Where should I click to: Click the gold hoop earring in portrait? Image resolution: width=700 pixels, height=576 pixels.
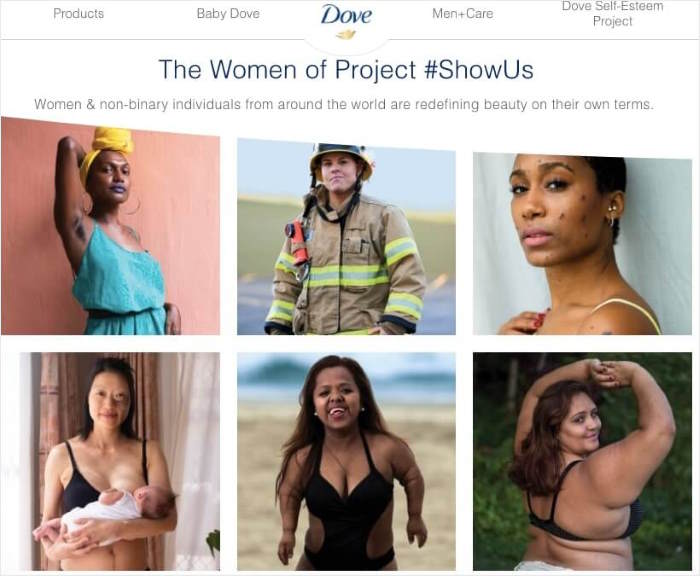pos(612,220)
